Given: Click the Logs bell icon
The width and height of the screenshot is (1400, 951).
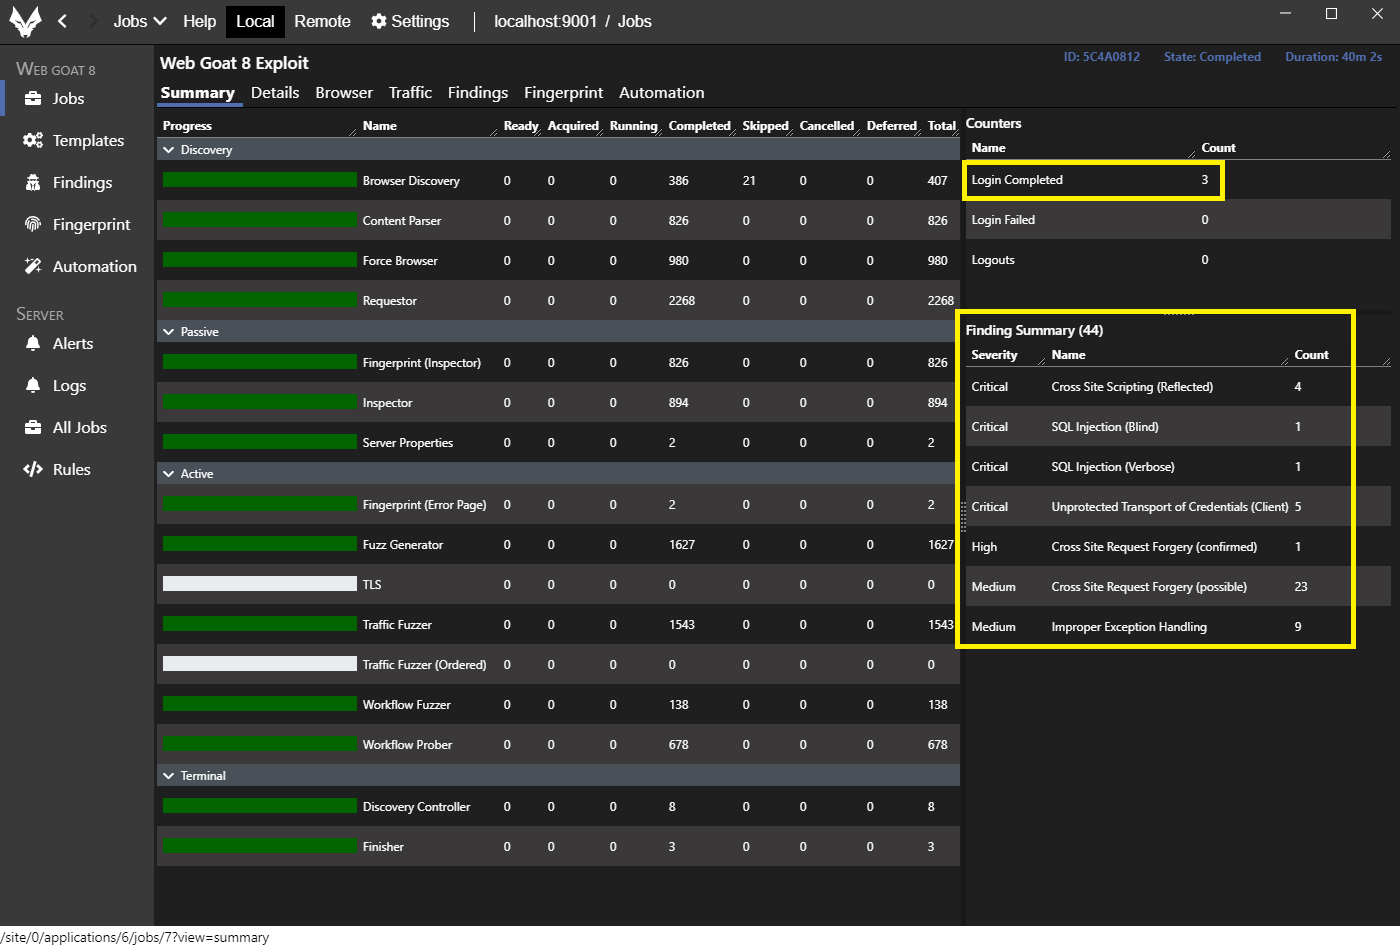Looking at the screenshot, I should [33, 385].
